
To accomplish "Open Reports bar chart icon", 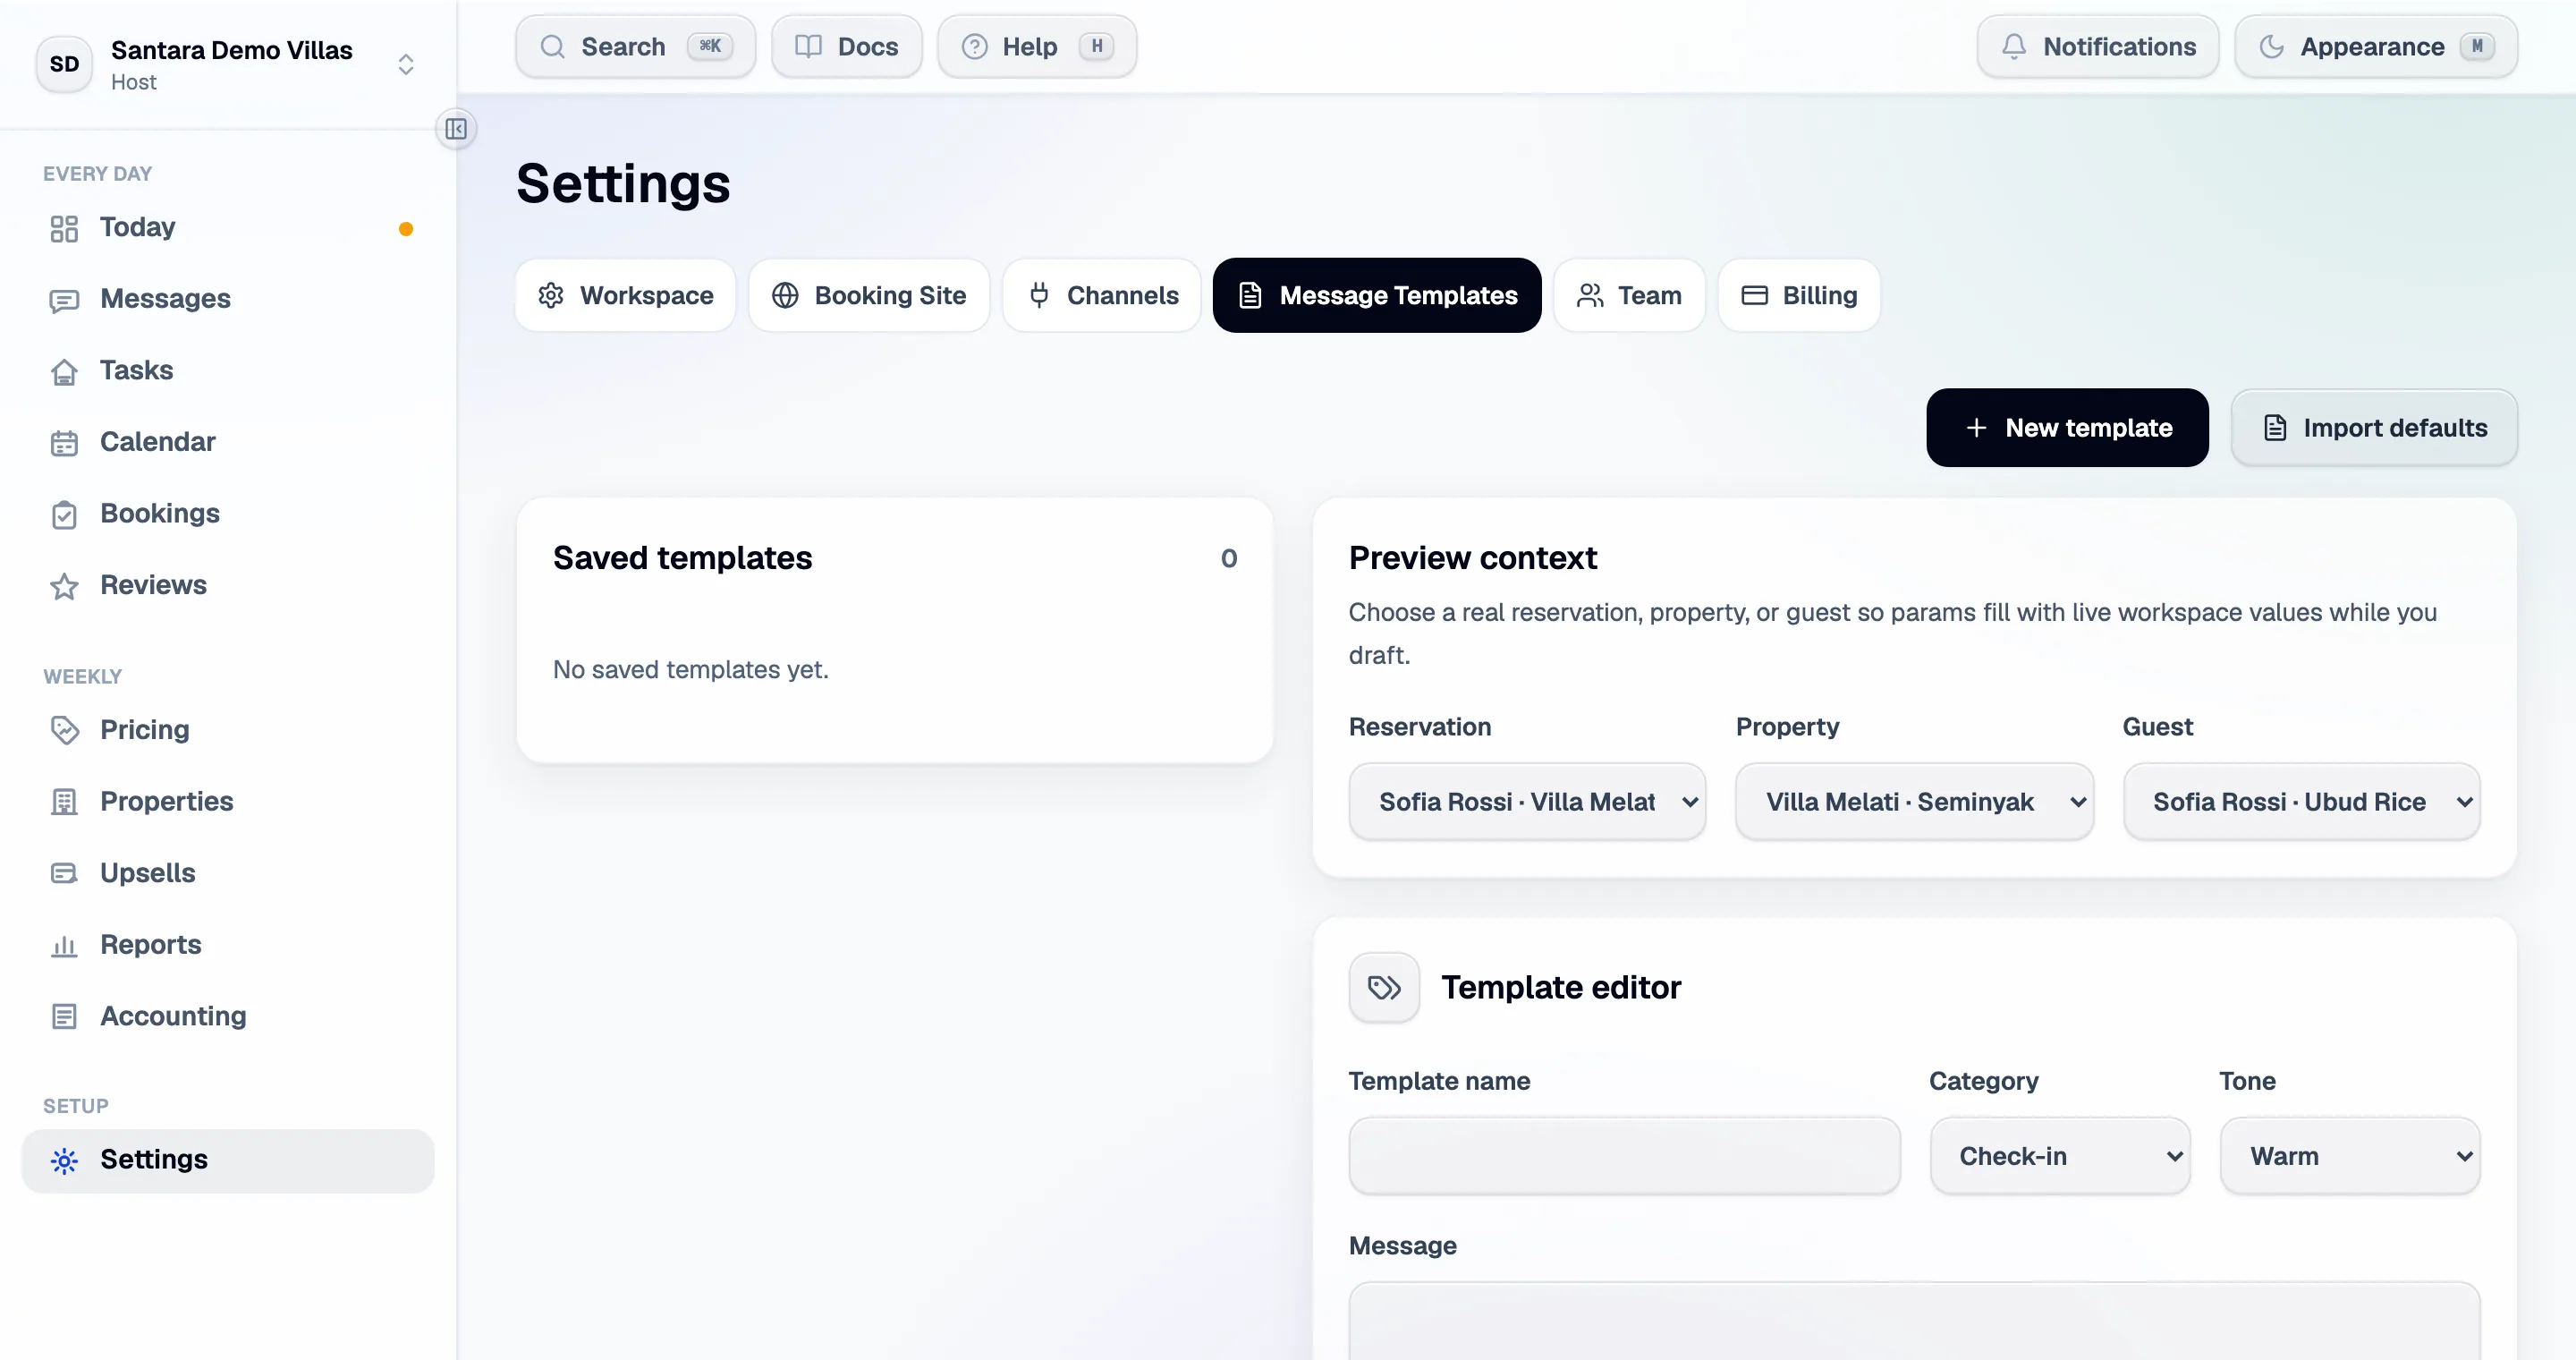I will [64, 945].
